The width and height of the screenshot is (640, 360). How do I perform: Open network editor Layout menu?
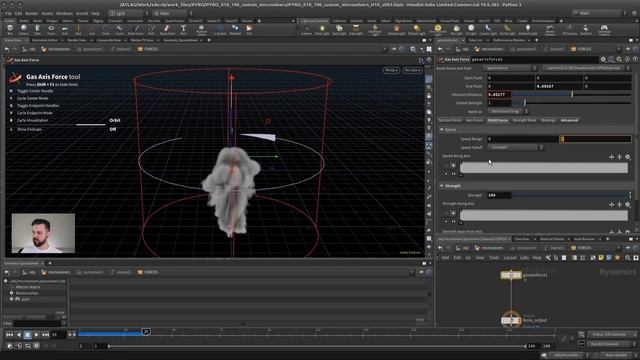tap(509, 258)
